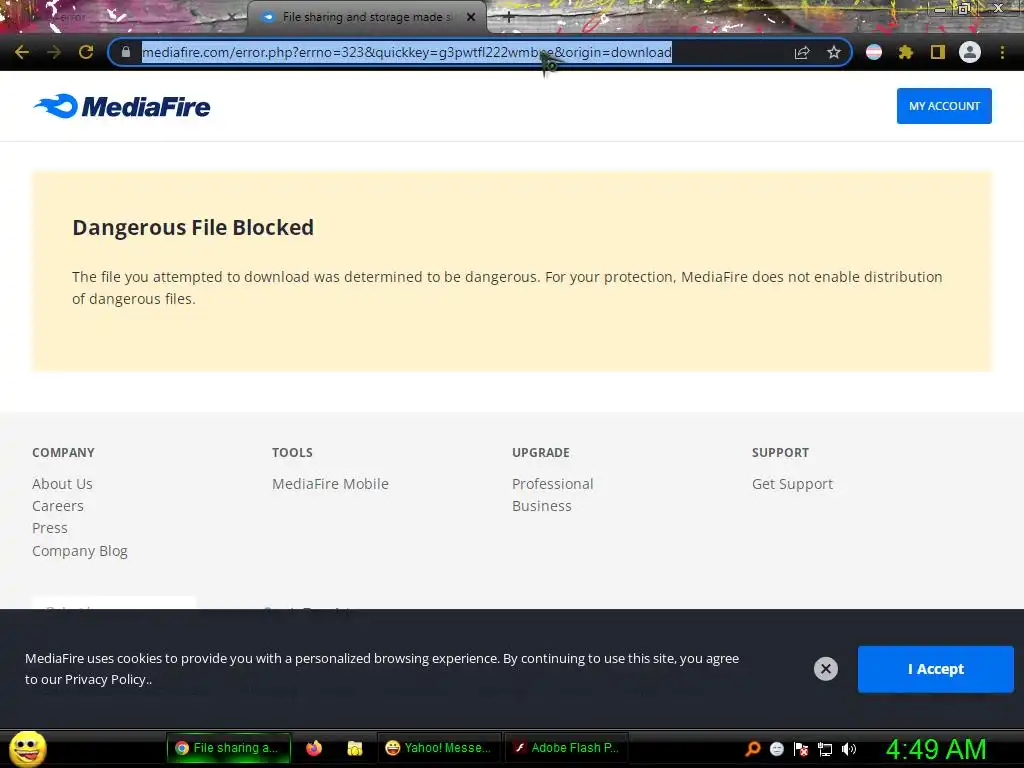View the Business upgrade plan
The height and width of the screenshot is (768, 1024).
click(x=541, y=506)
